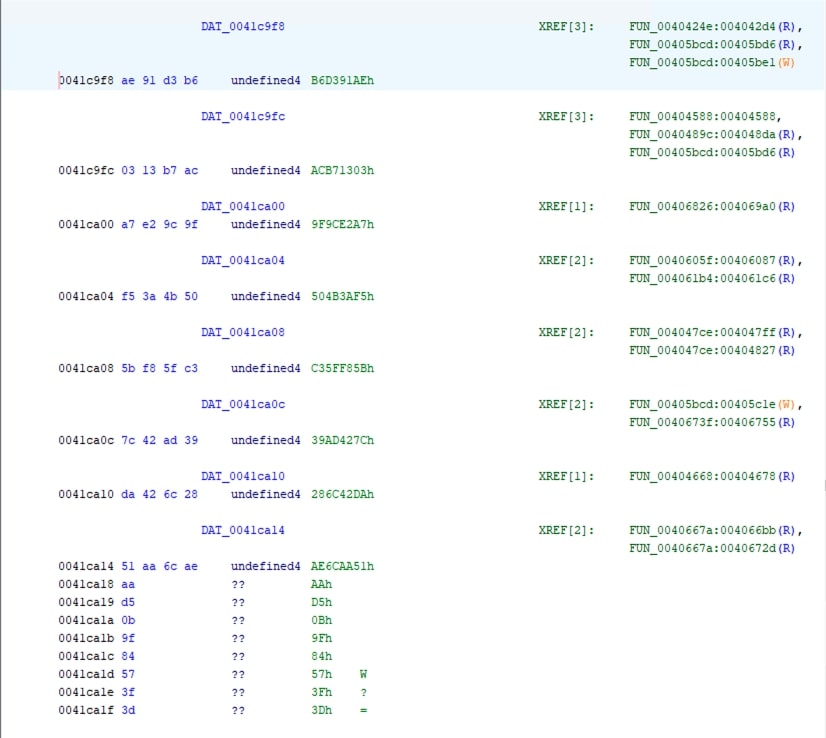This screenshot has width=826, height=738.
Task: Open the FUN_00405bcd:00405c1e(W) write reference
Action: tap(712, 404)
